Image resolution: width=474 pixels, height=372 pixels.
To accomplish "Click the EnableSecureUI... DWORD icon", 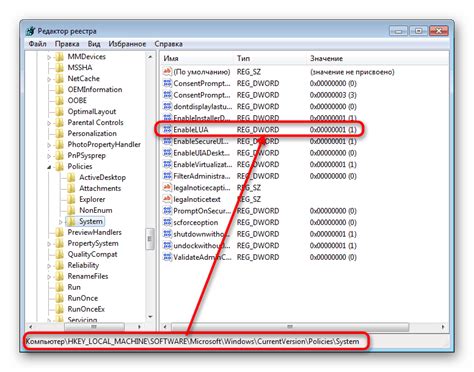I will (x=167, y=141).
